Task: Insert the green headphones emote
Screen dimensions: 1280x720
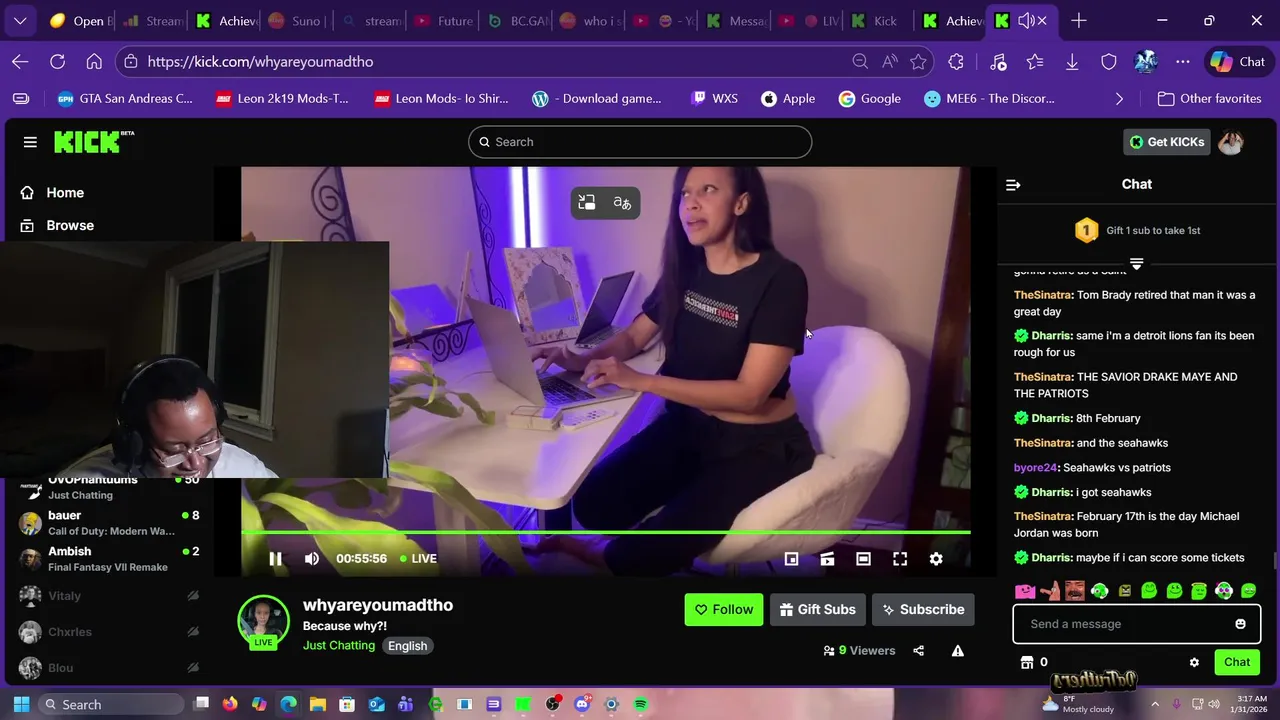Action: pos(1100,591)
